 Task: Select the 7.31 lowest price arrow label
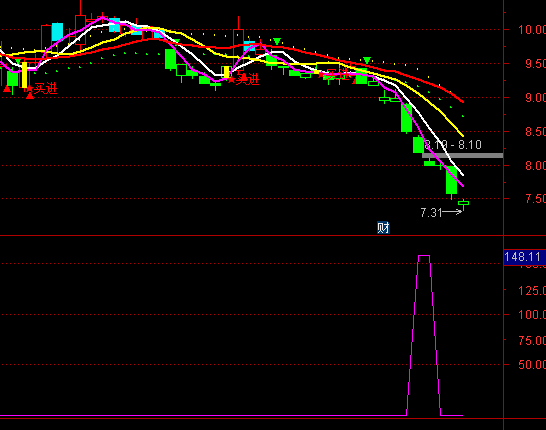441,212
